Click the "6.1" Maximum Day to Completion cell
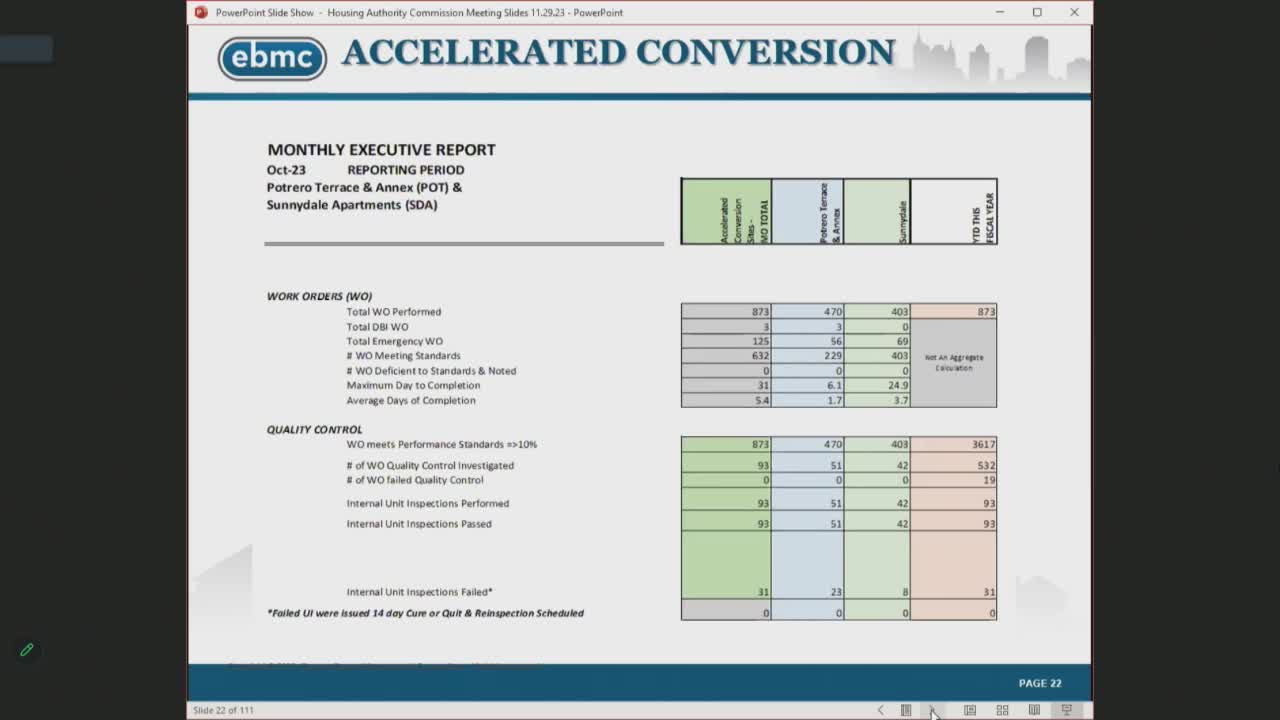 point(807,385)
